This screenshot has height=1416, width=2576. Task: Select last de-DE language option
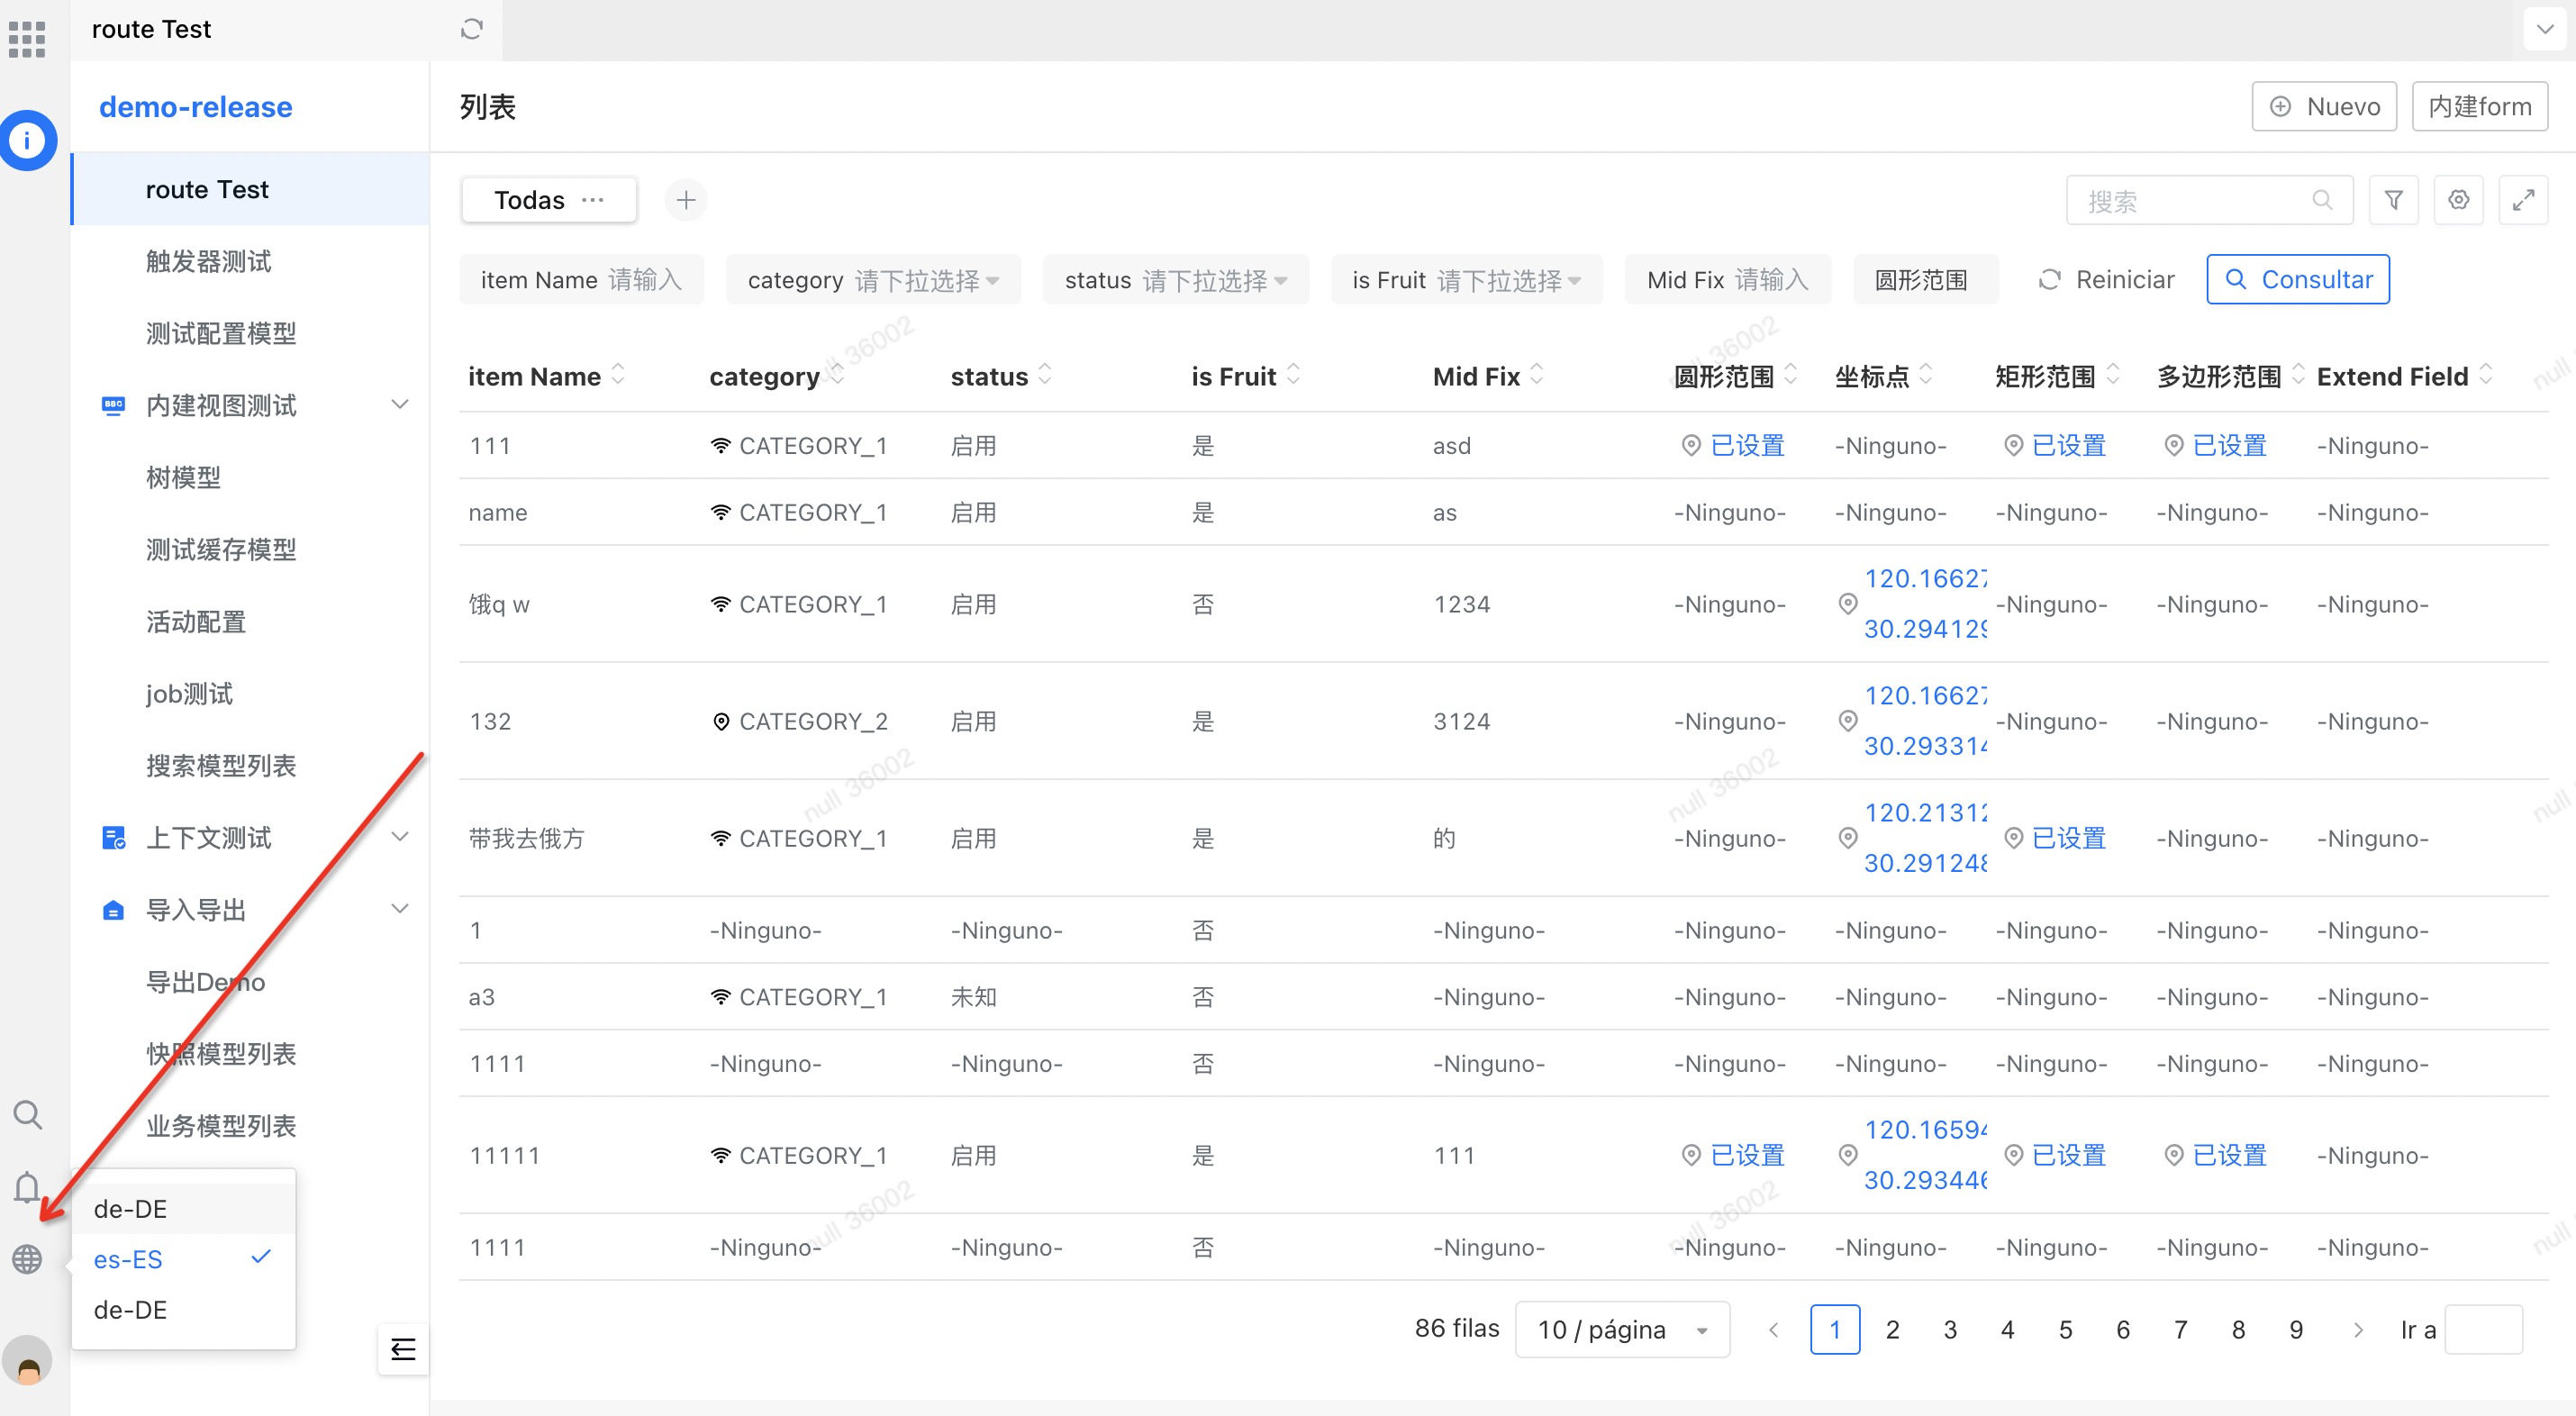tap(184, 1309)
